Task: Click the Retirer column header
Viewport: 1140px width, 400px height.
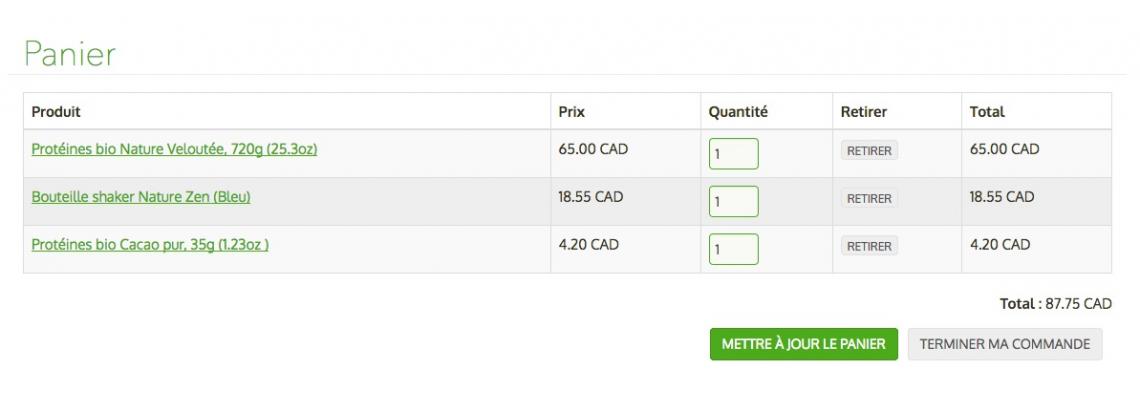Action: 863,112
